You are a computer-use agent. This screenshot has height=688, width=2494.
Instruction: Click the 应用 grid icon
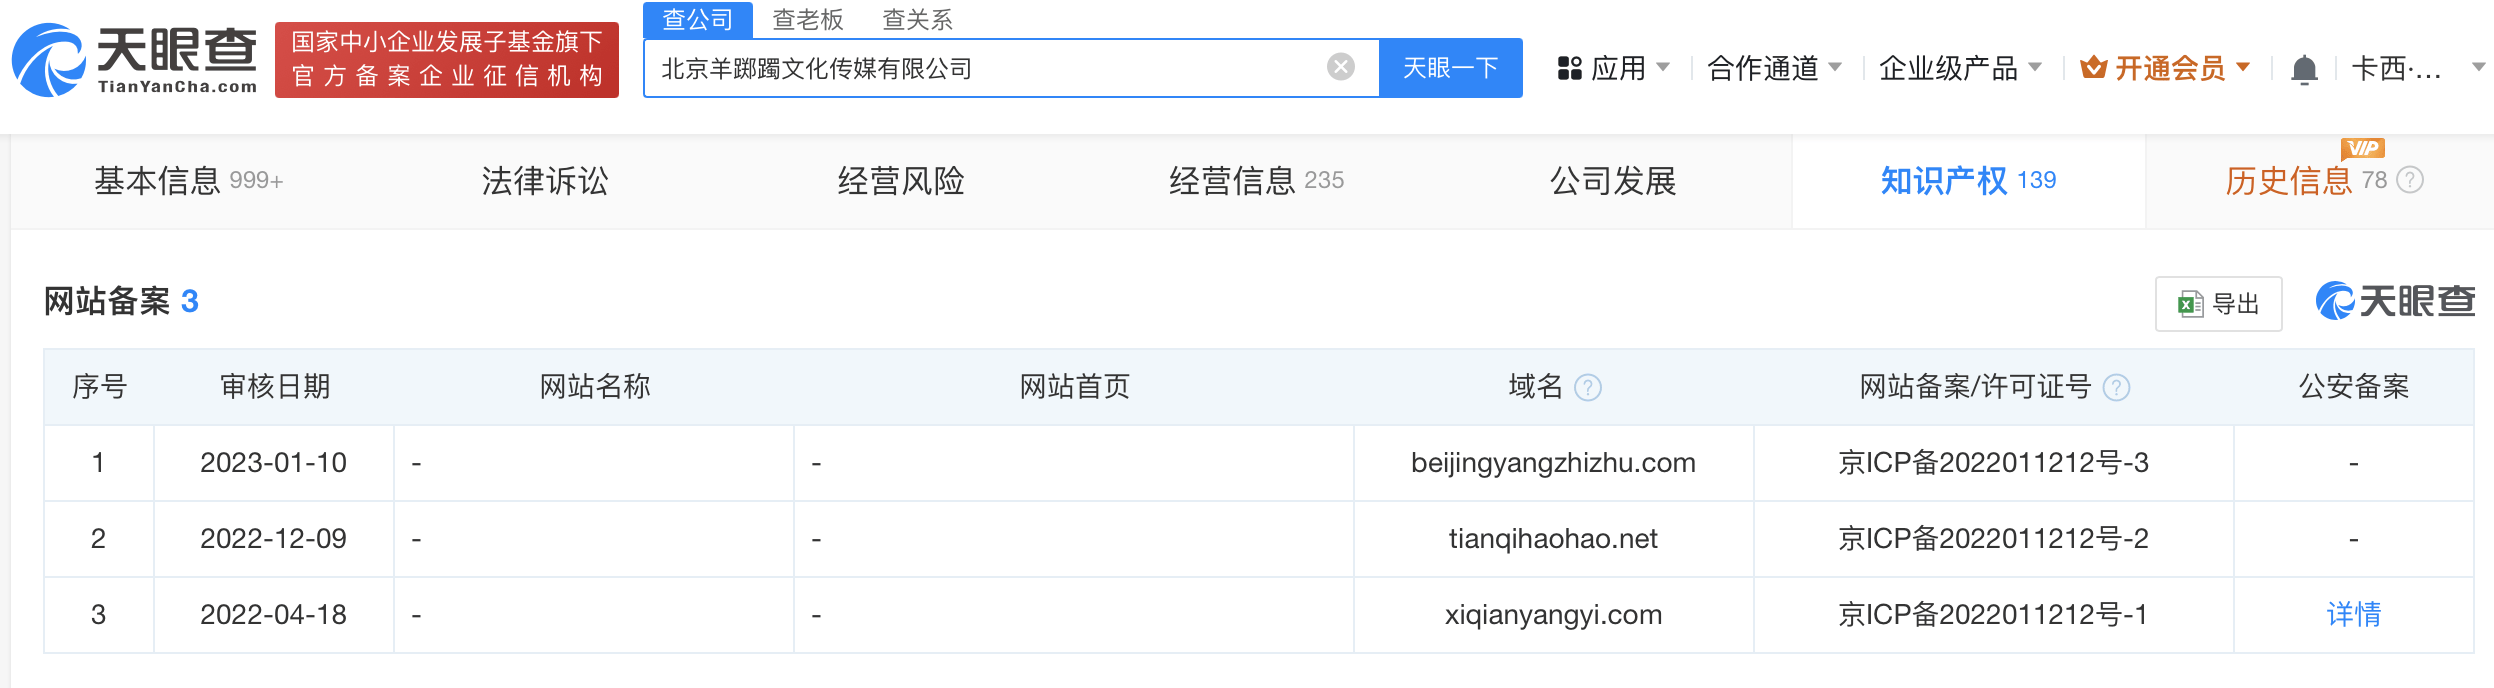pos(1569,68)
